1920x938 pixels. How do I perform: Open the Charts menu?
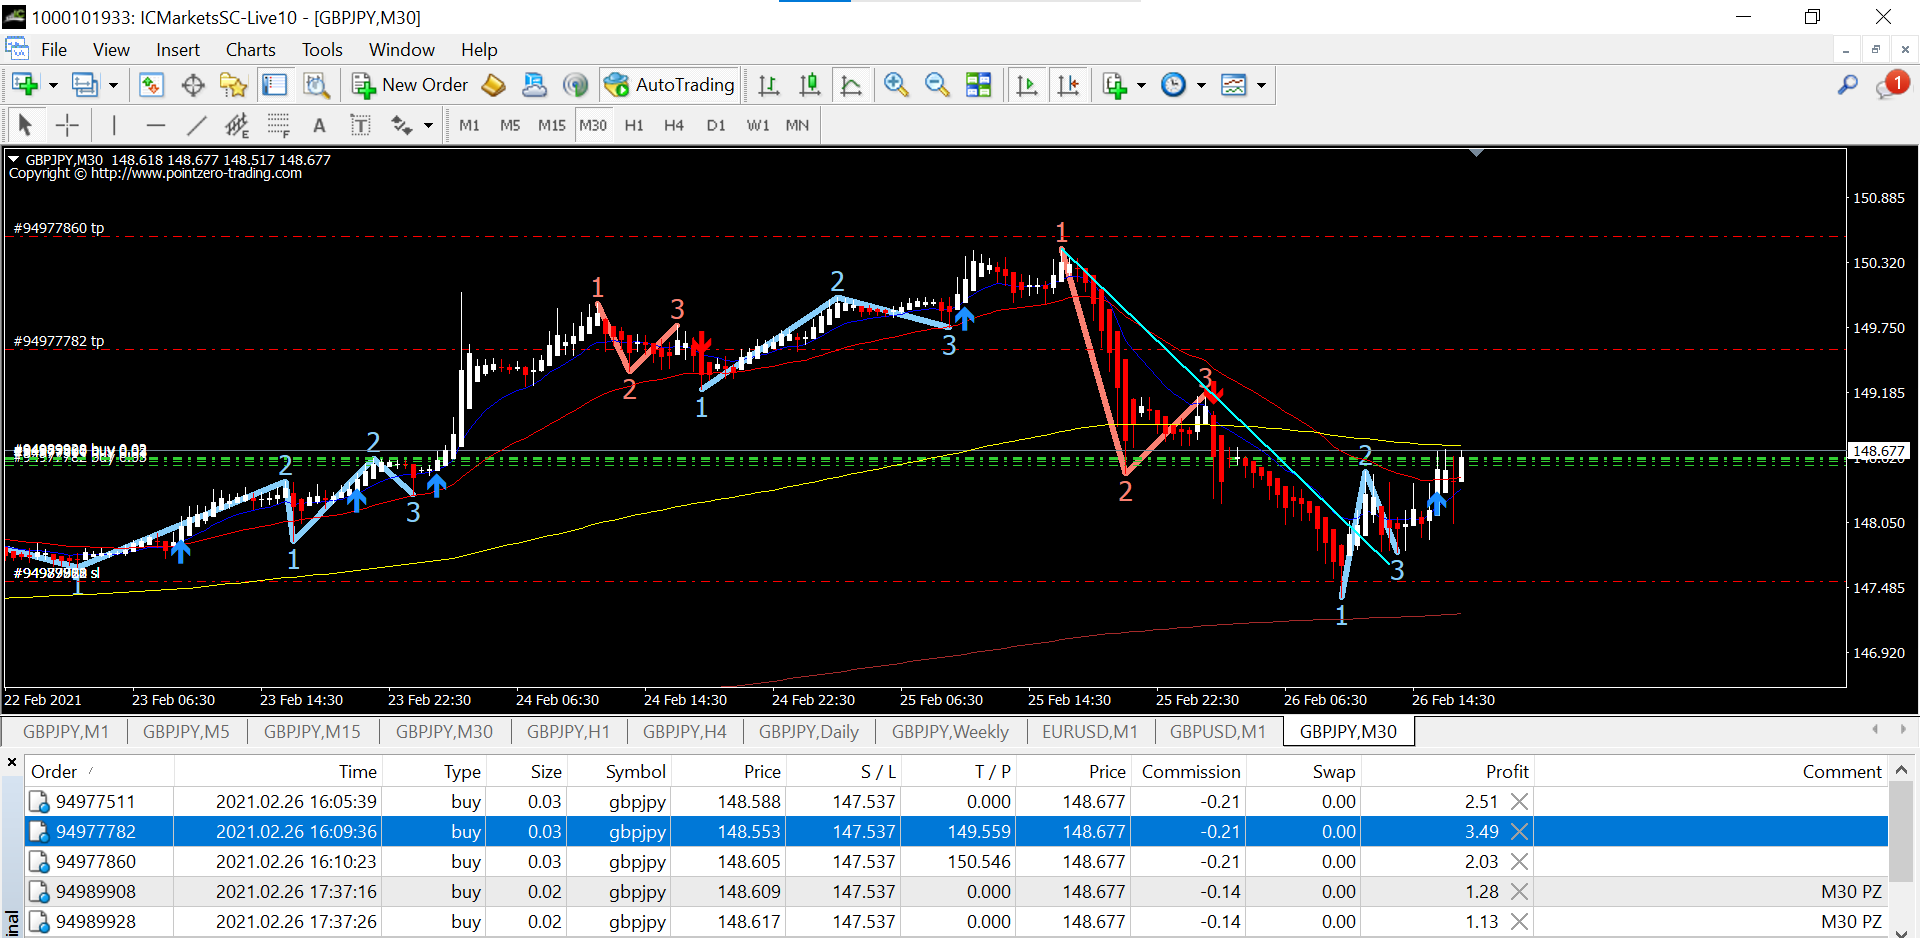pyautogui.click(x=250, y=50)
